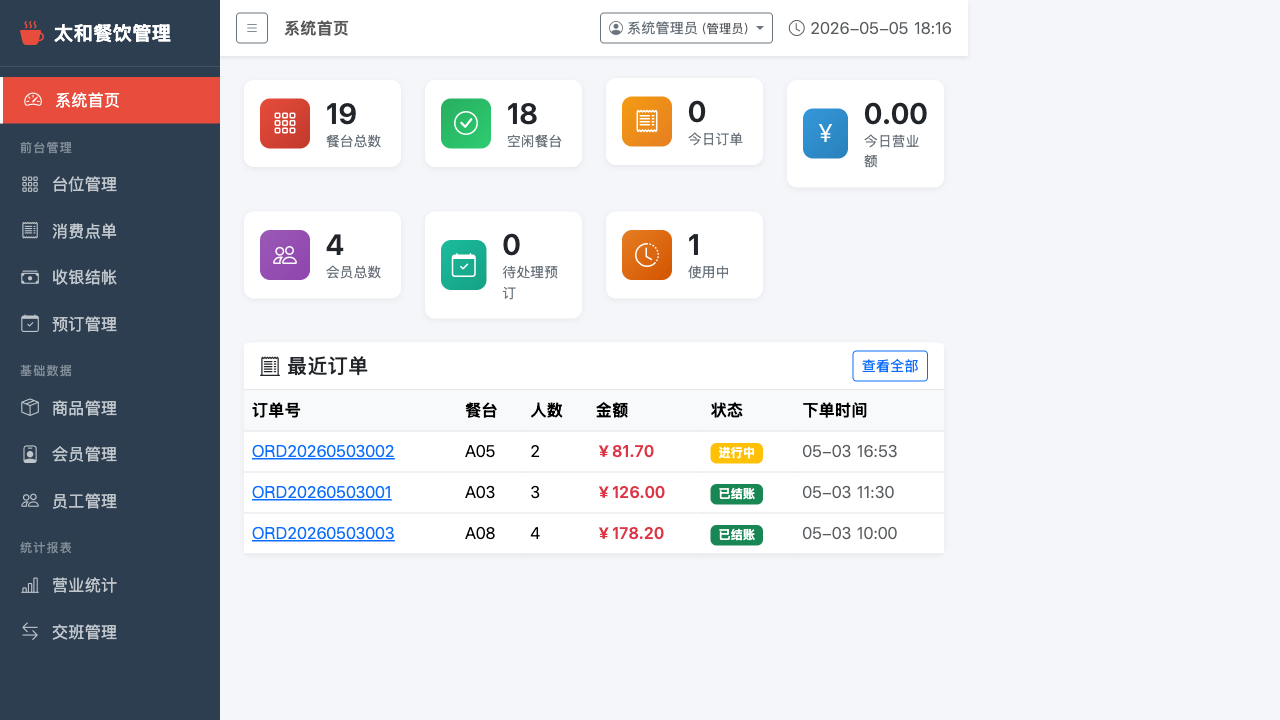Viewport: 1280px width, 720px height.
Task: Open 台位管理 from the sidebar
Action: [110, 184]
